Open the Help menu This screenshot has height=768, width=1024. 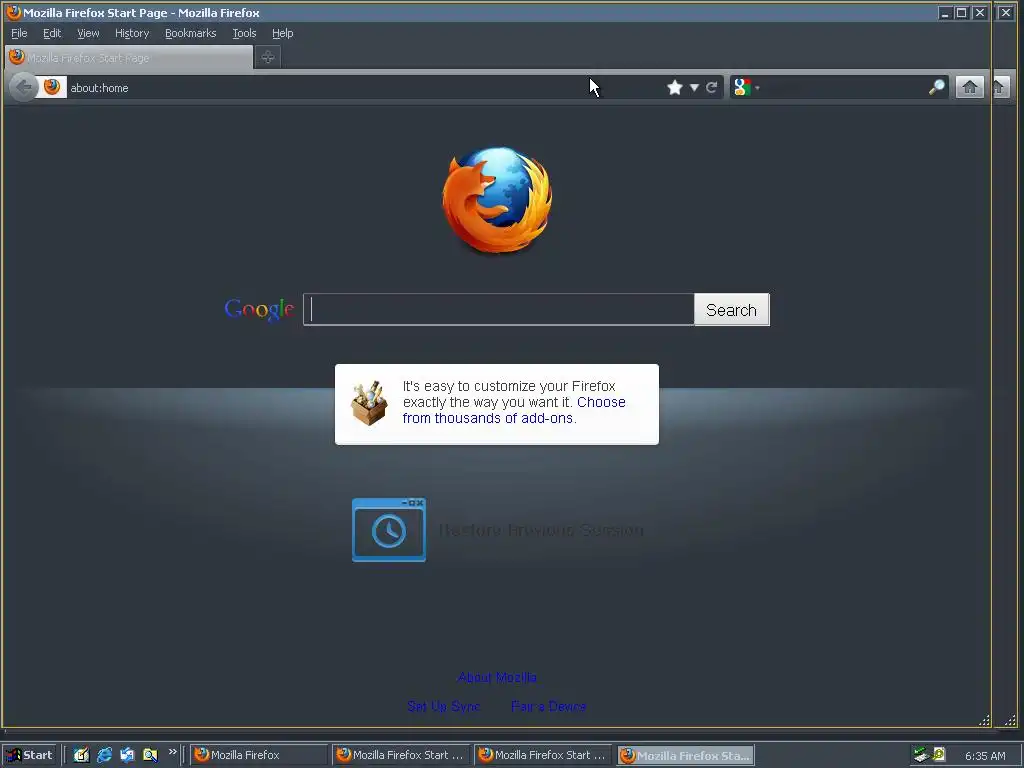[282, 33]
